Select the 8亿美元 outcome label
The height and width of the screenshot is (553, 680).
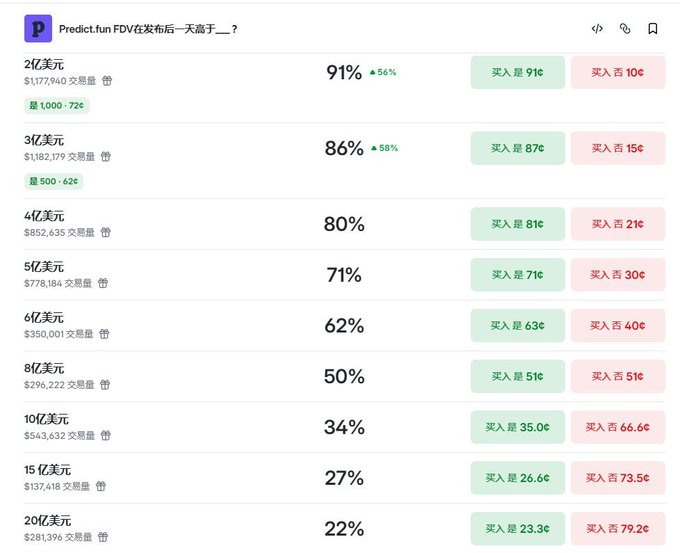(x=44, y=369)
